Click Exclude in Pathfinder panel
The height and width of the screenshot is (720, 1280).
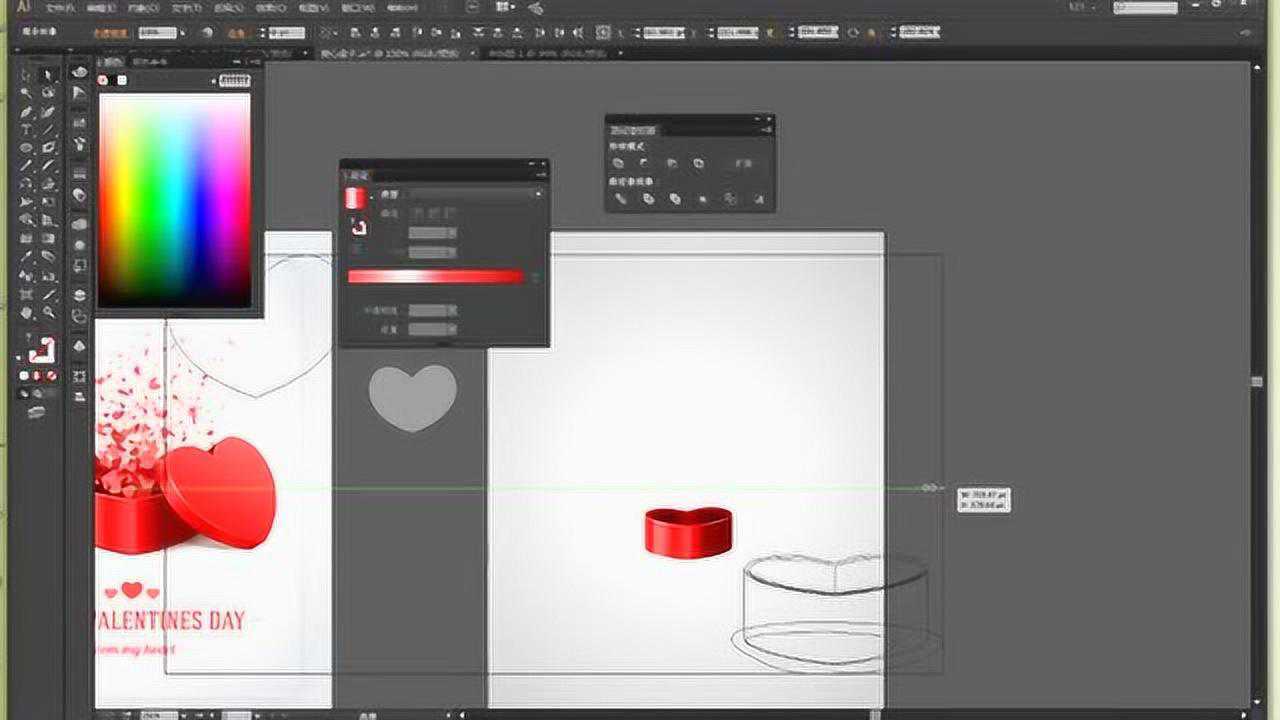(x=698, y=163)
